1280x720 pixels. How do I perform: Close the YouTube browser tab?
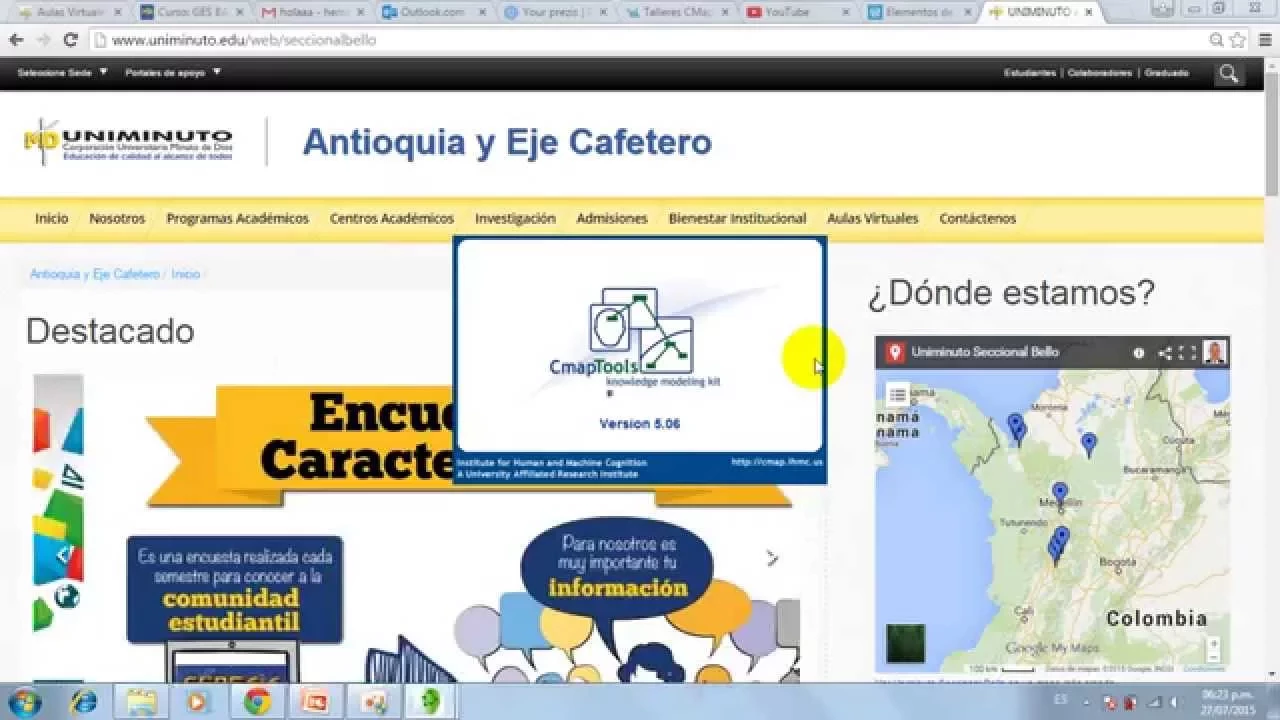846,12
